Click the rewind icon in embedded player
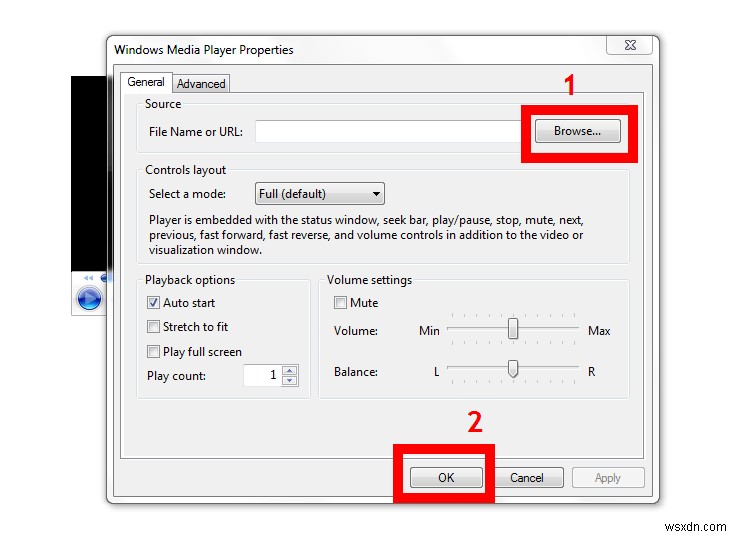 (x=88, y=278)
